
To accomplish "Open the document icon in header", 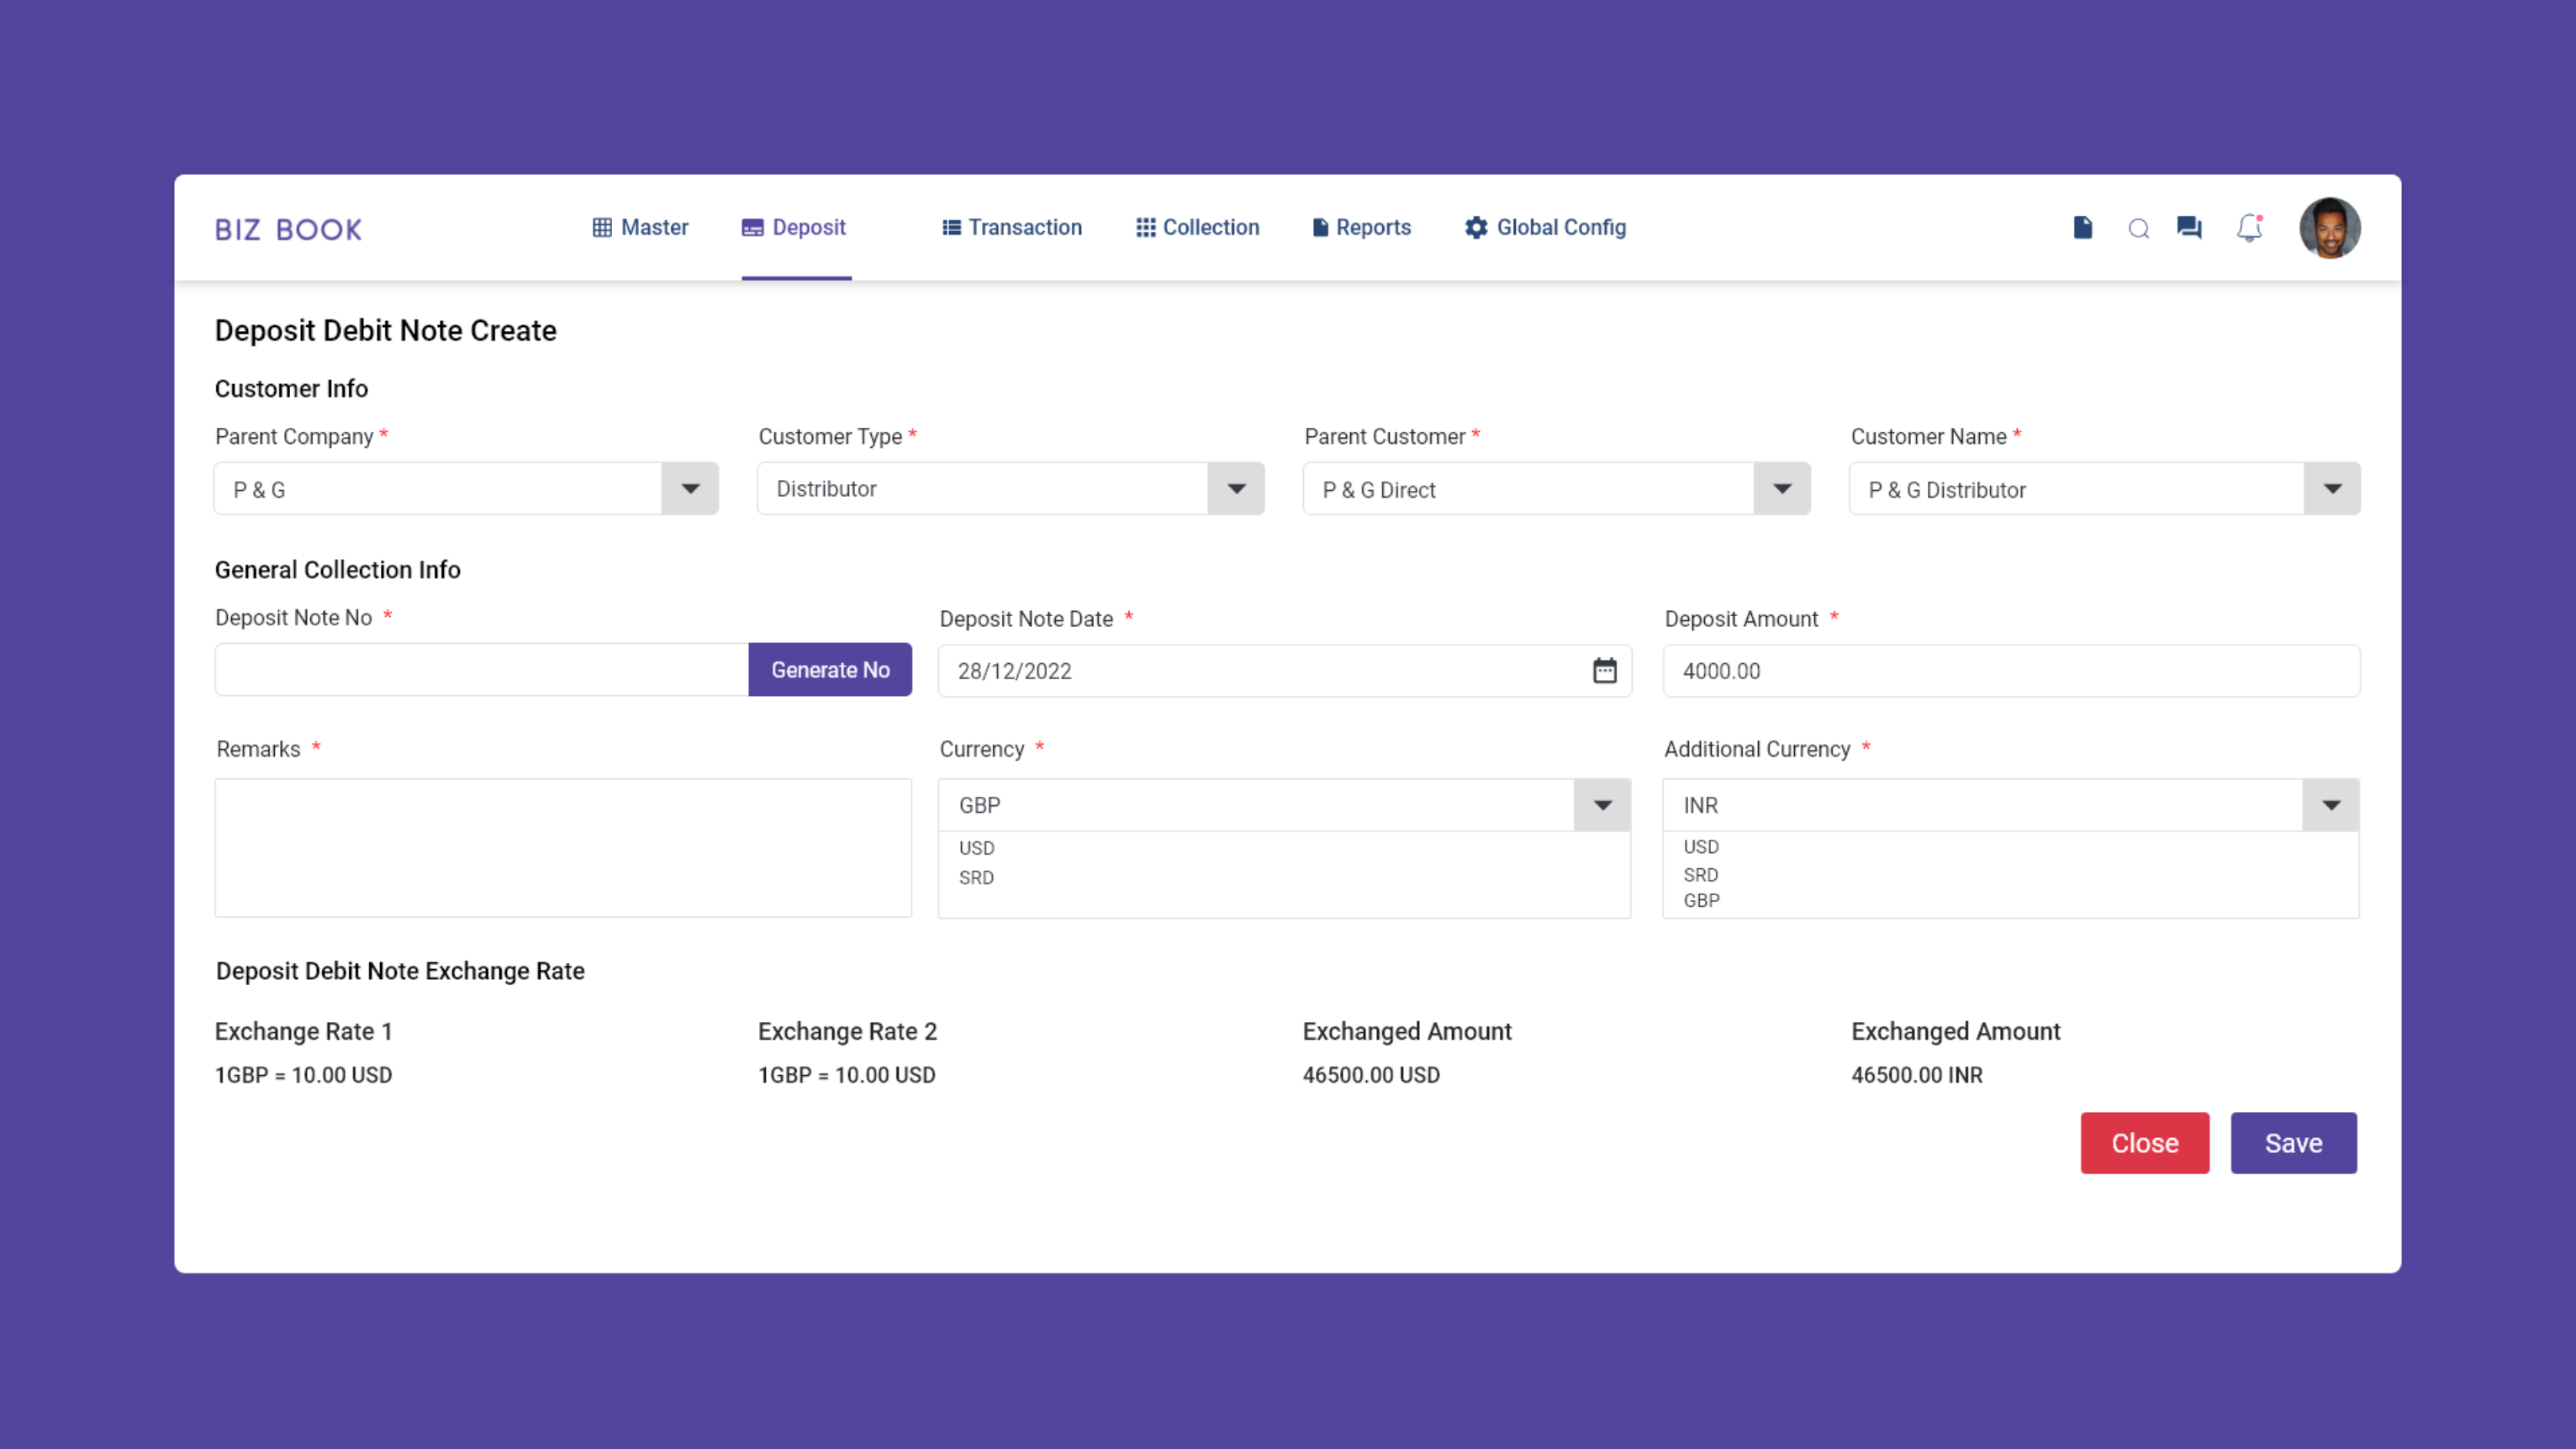I will (2083, 228).
